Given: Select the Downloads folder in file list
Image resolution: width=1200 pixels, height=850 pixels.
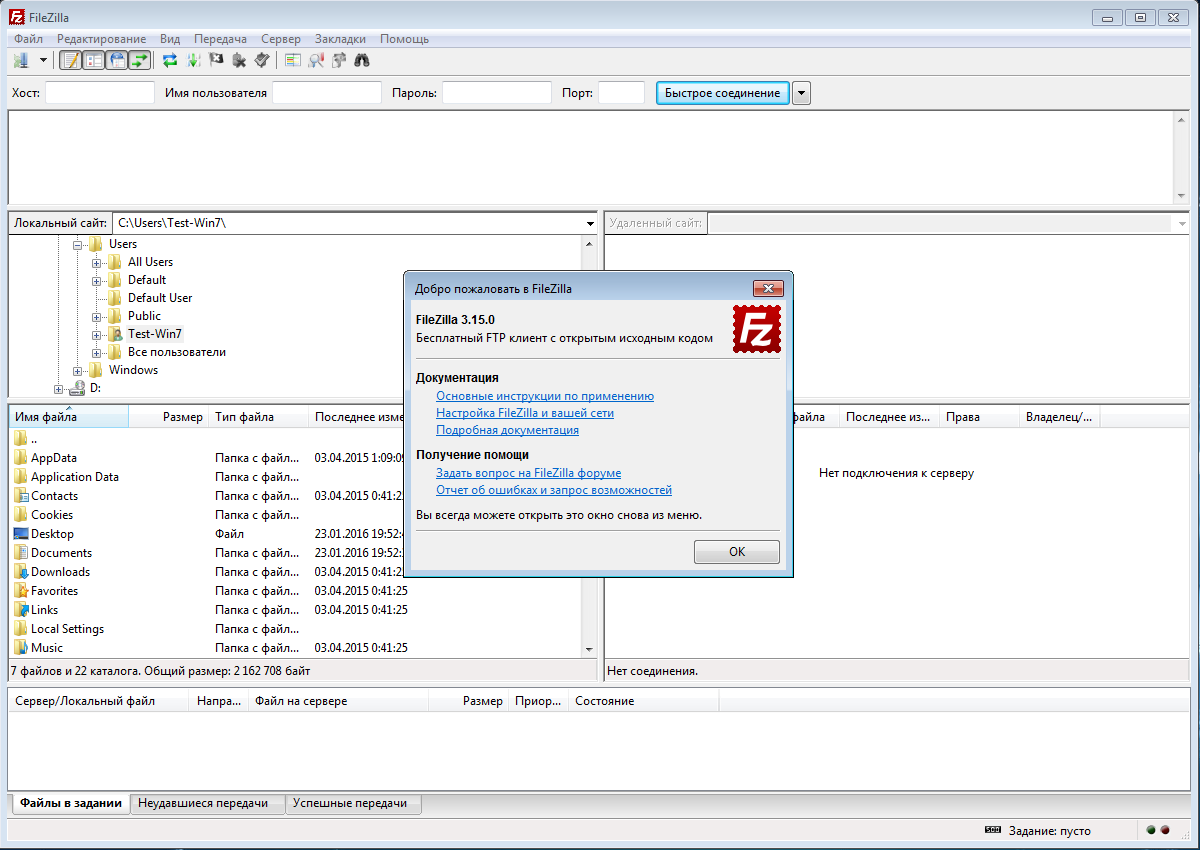Looking at the screenshot, I should pyautogui.click(x=60, y=572).
